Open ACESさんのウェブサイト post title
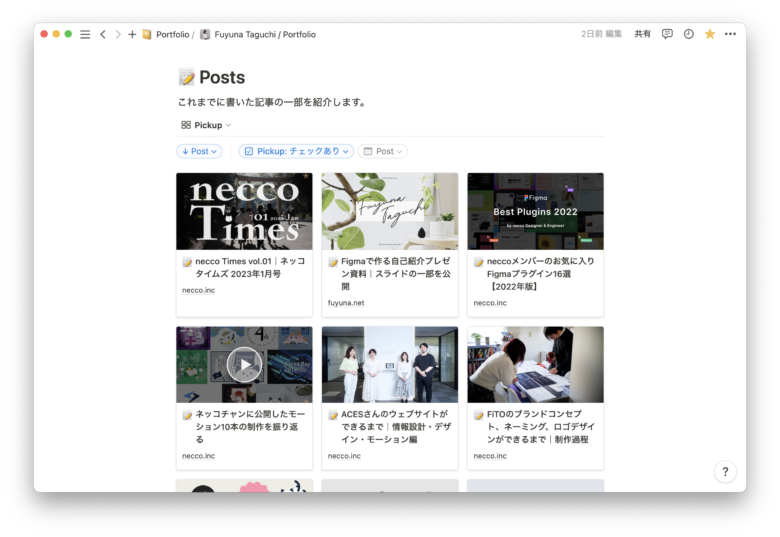This screenshot has width=780, height=537. click(396, 427)
